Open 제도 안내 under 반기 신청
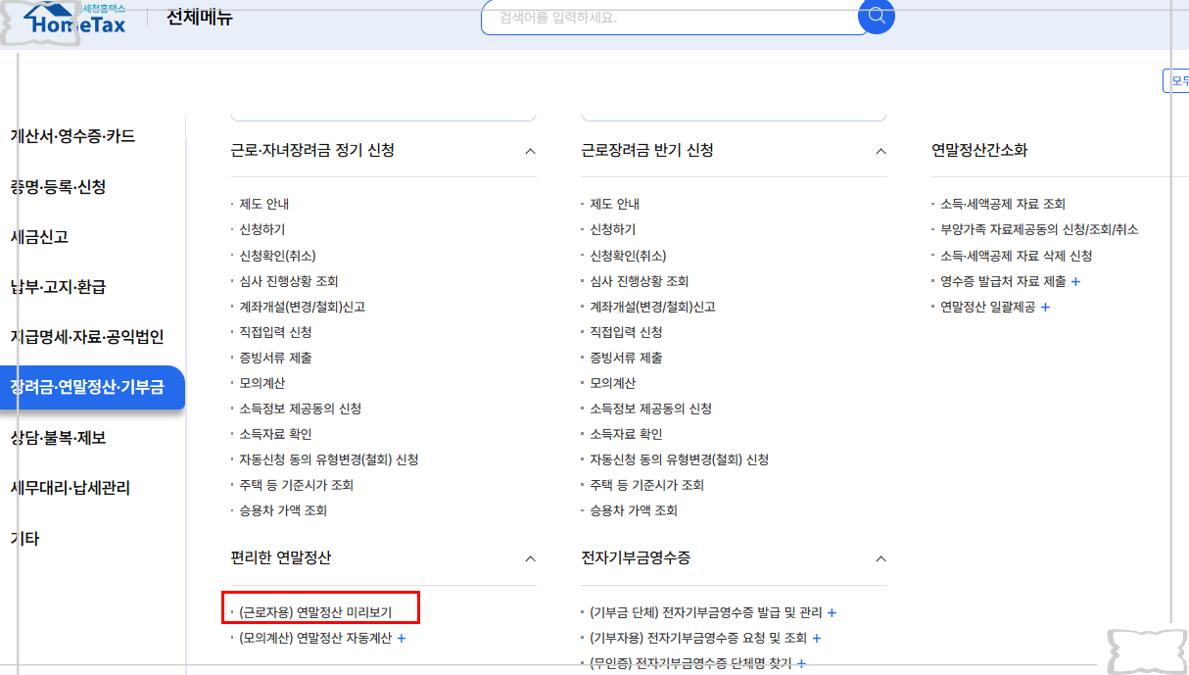The height and width of the screenshot is (675, 1189). click(614, 204)
